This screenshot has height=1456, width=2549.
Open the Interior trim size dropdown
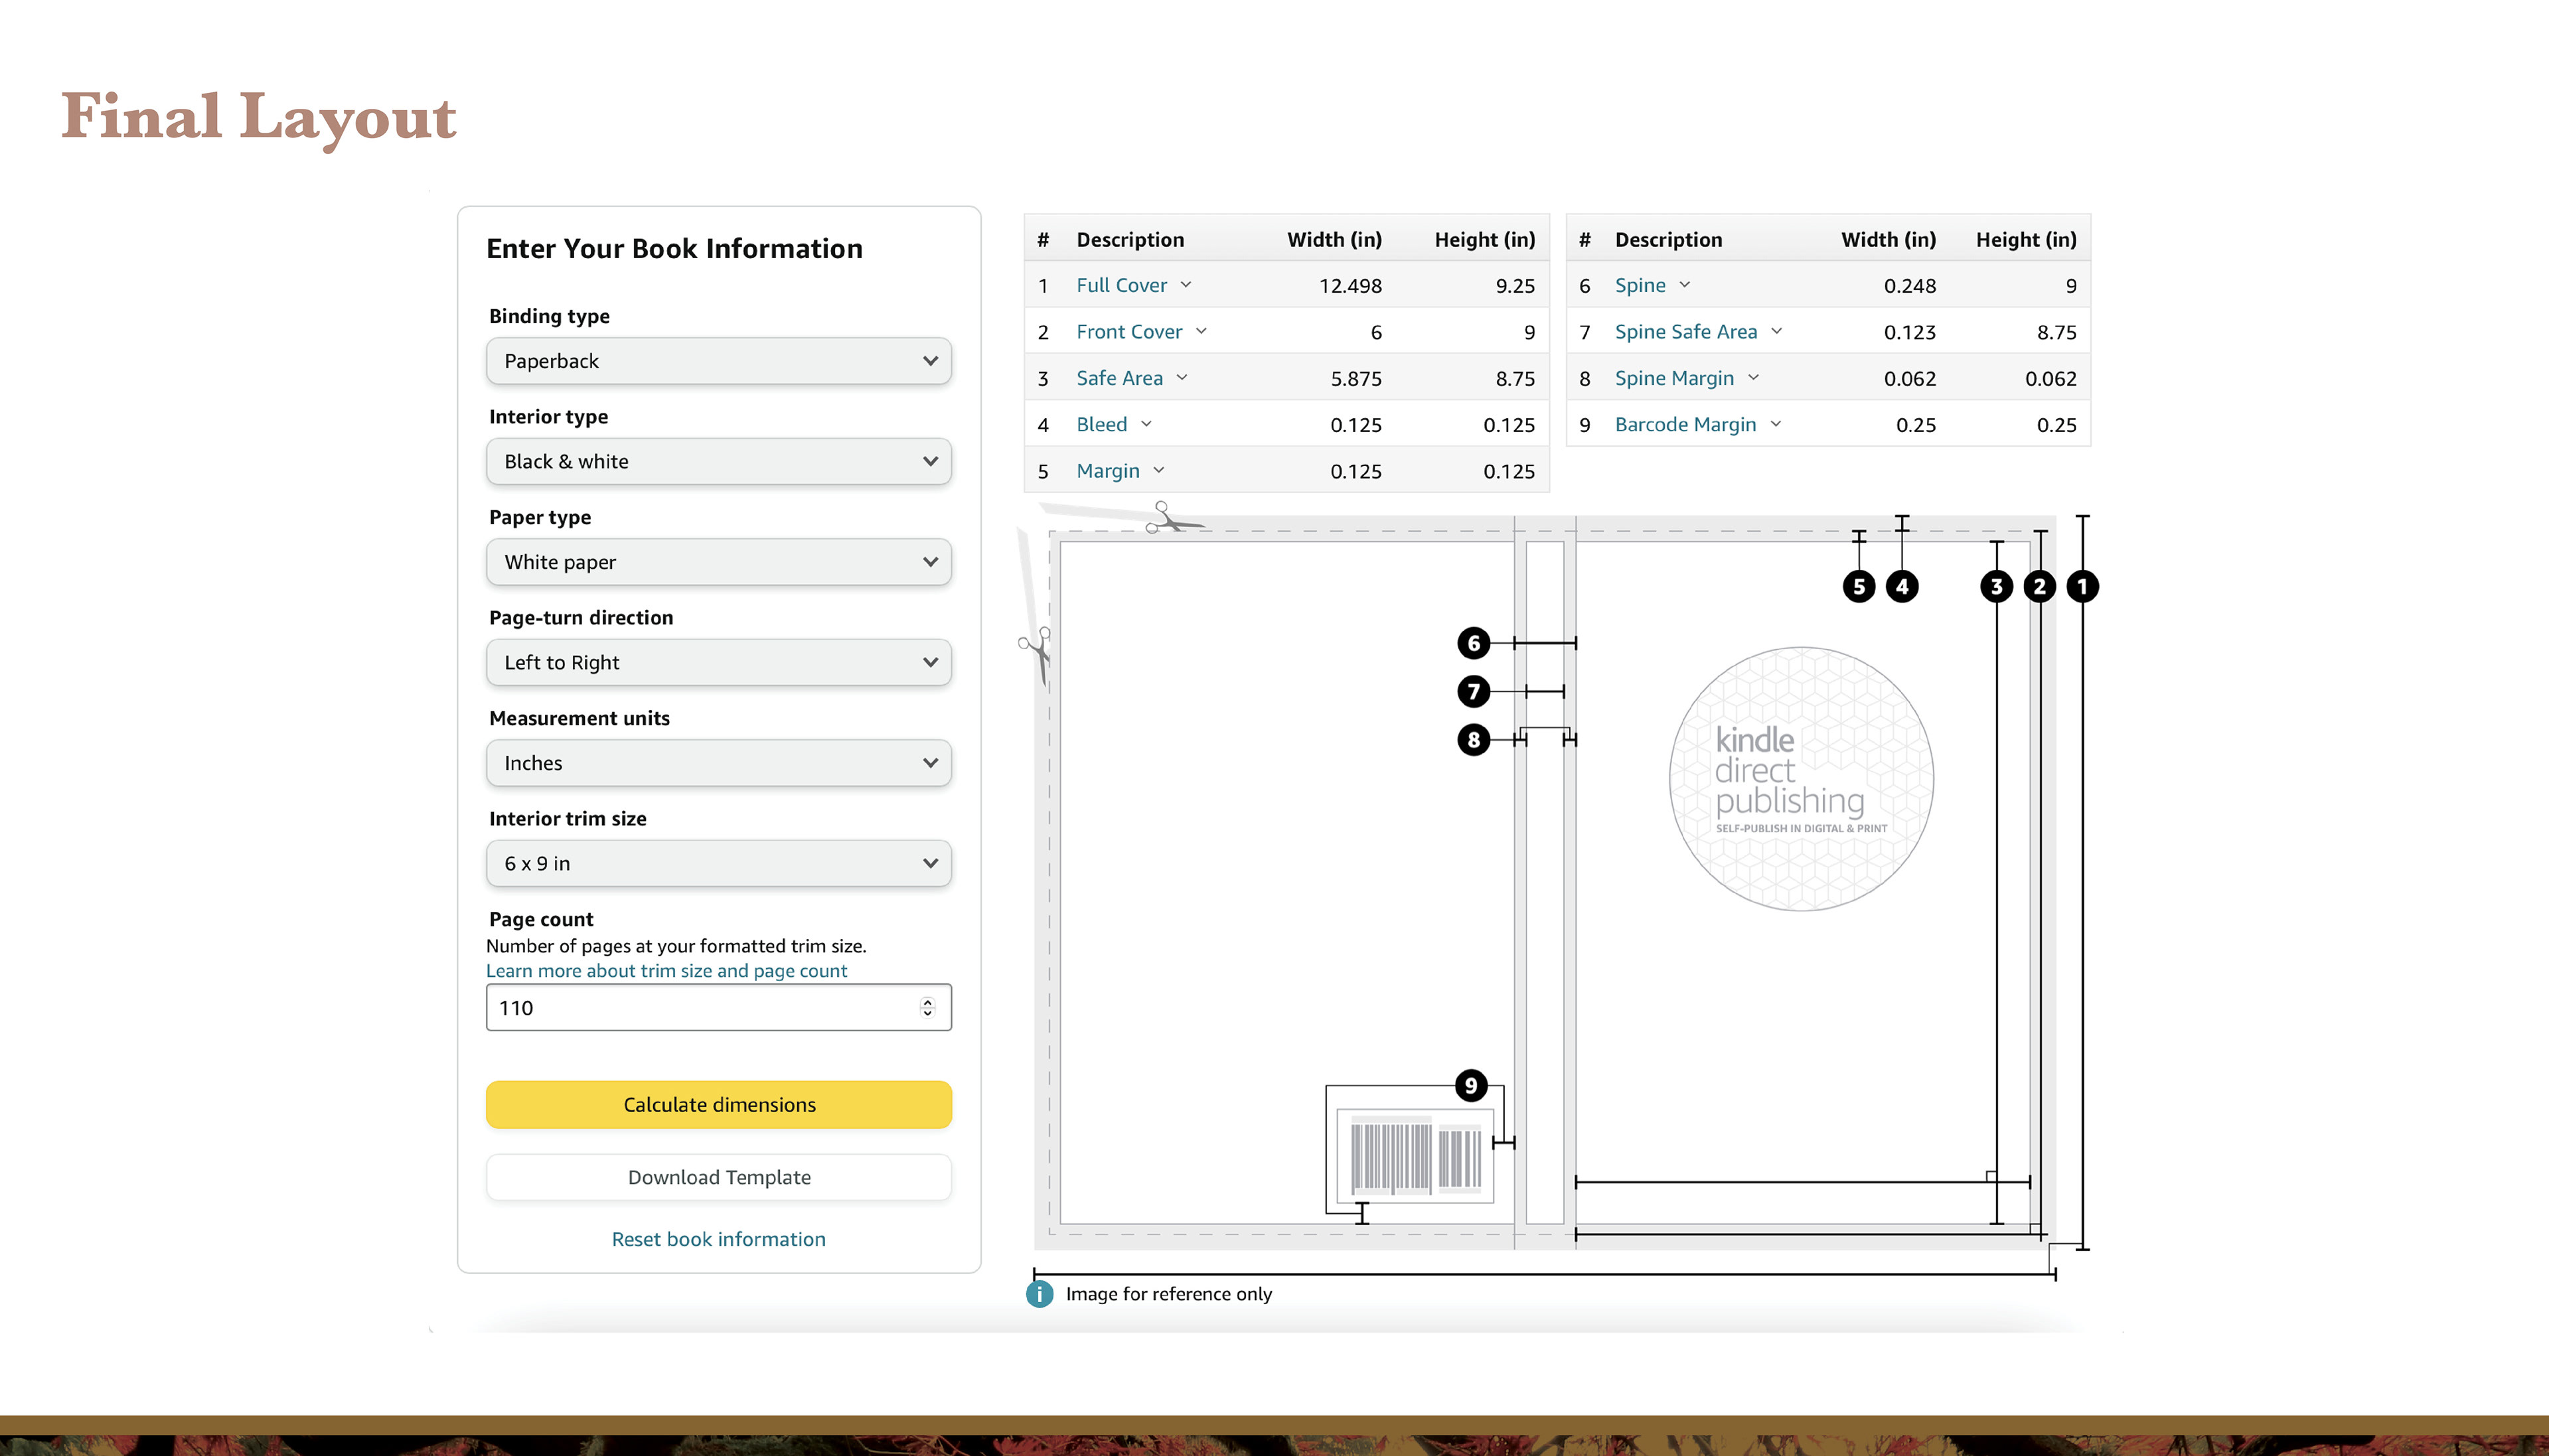(x=718, y=864)
